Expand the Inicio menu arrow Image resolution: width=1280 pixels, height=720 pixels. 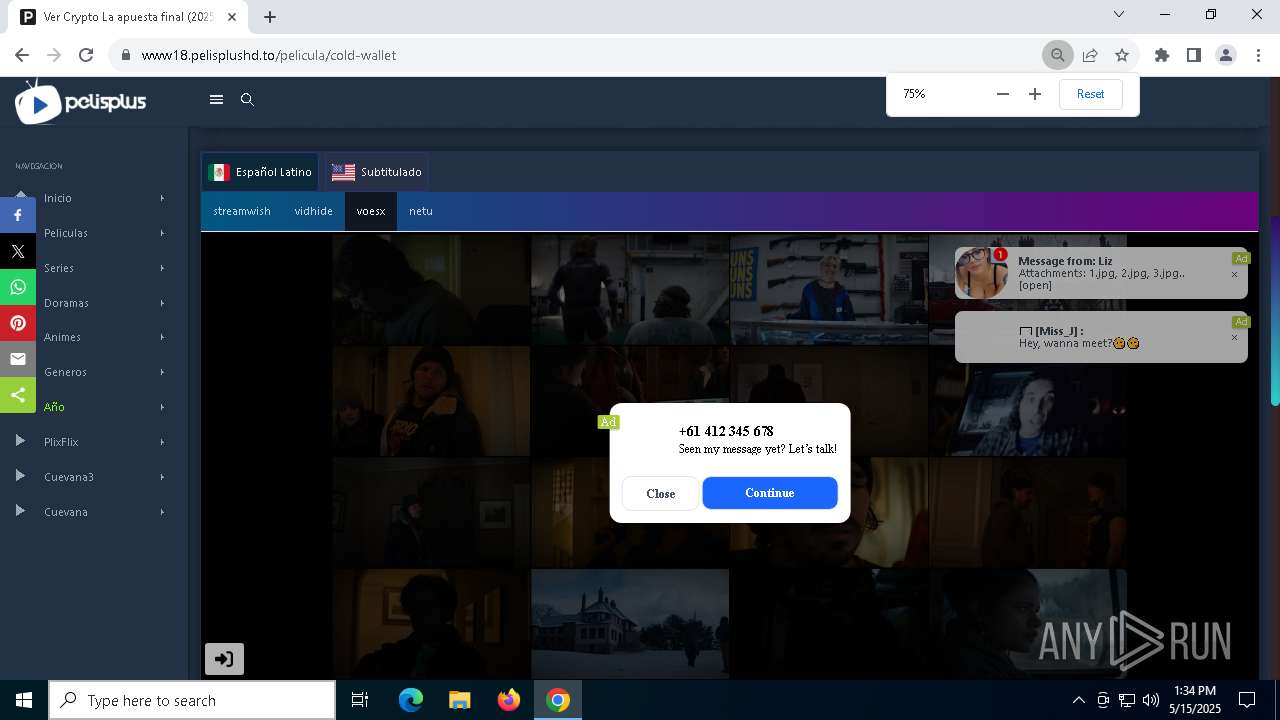tap(162, 198)
